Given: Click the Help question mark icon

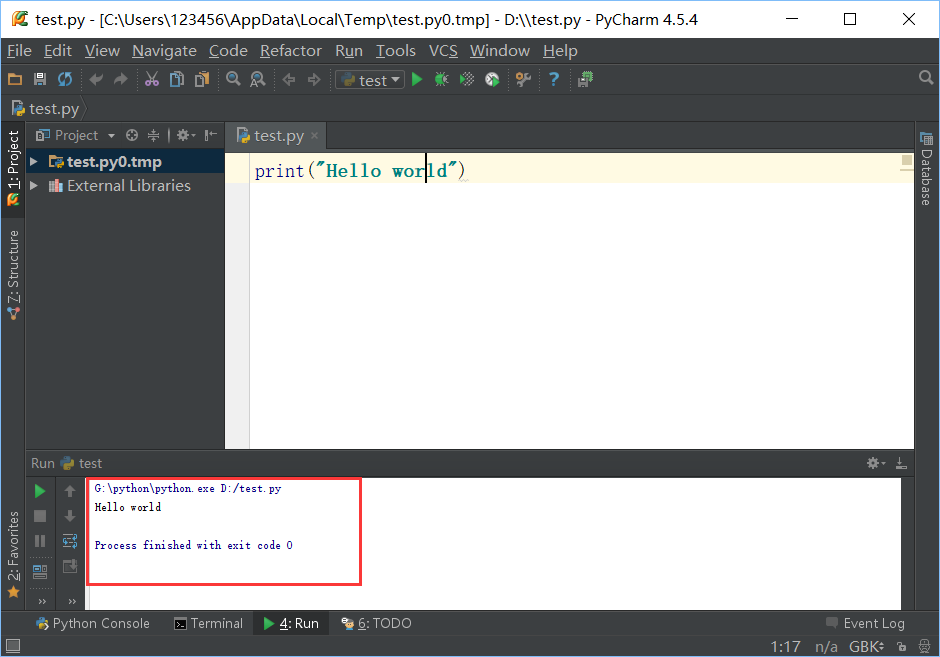Looking at the screenshot, I should tap(553, 79).
